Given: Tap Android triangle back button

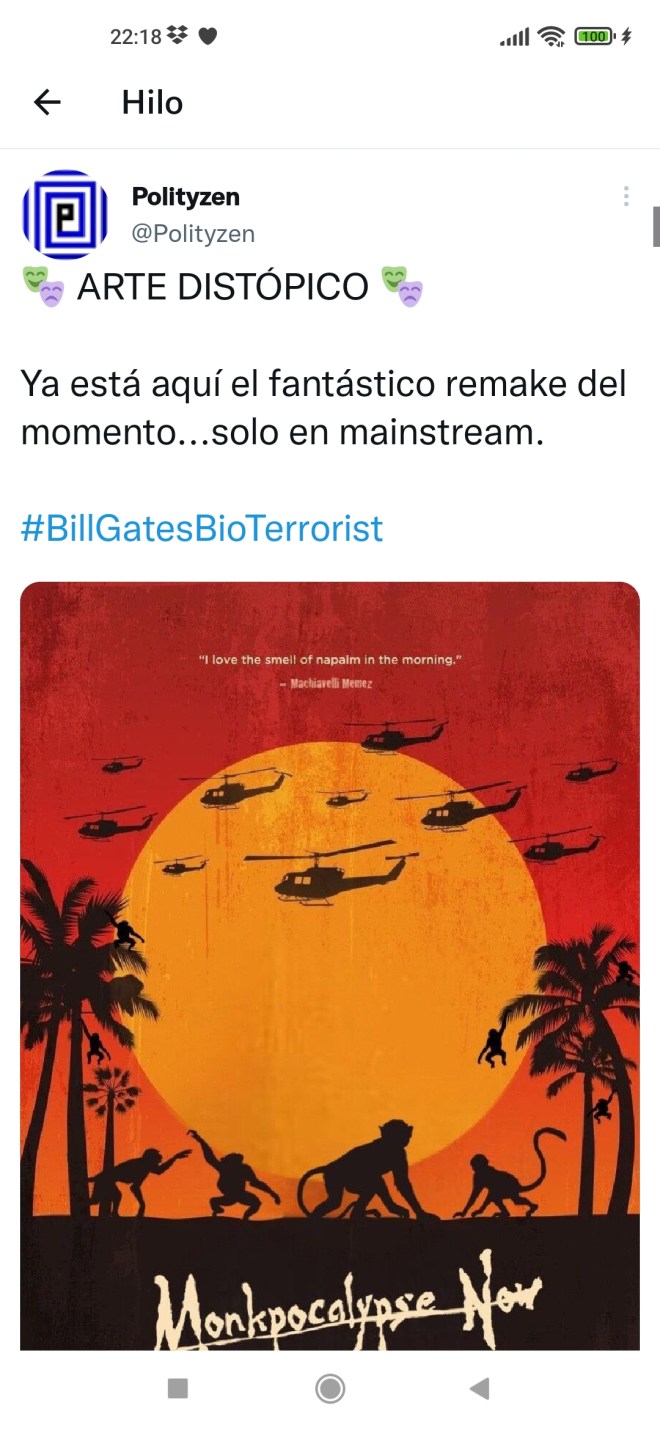Looking at the screenshot, I should 480,1388.
